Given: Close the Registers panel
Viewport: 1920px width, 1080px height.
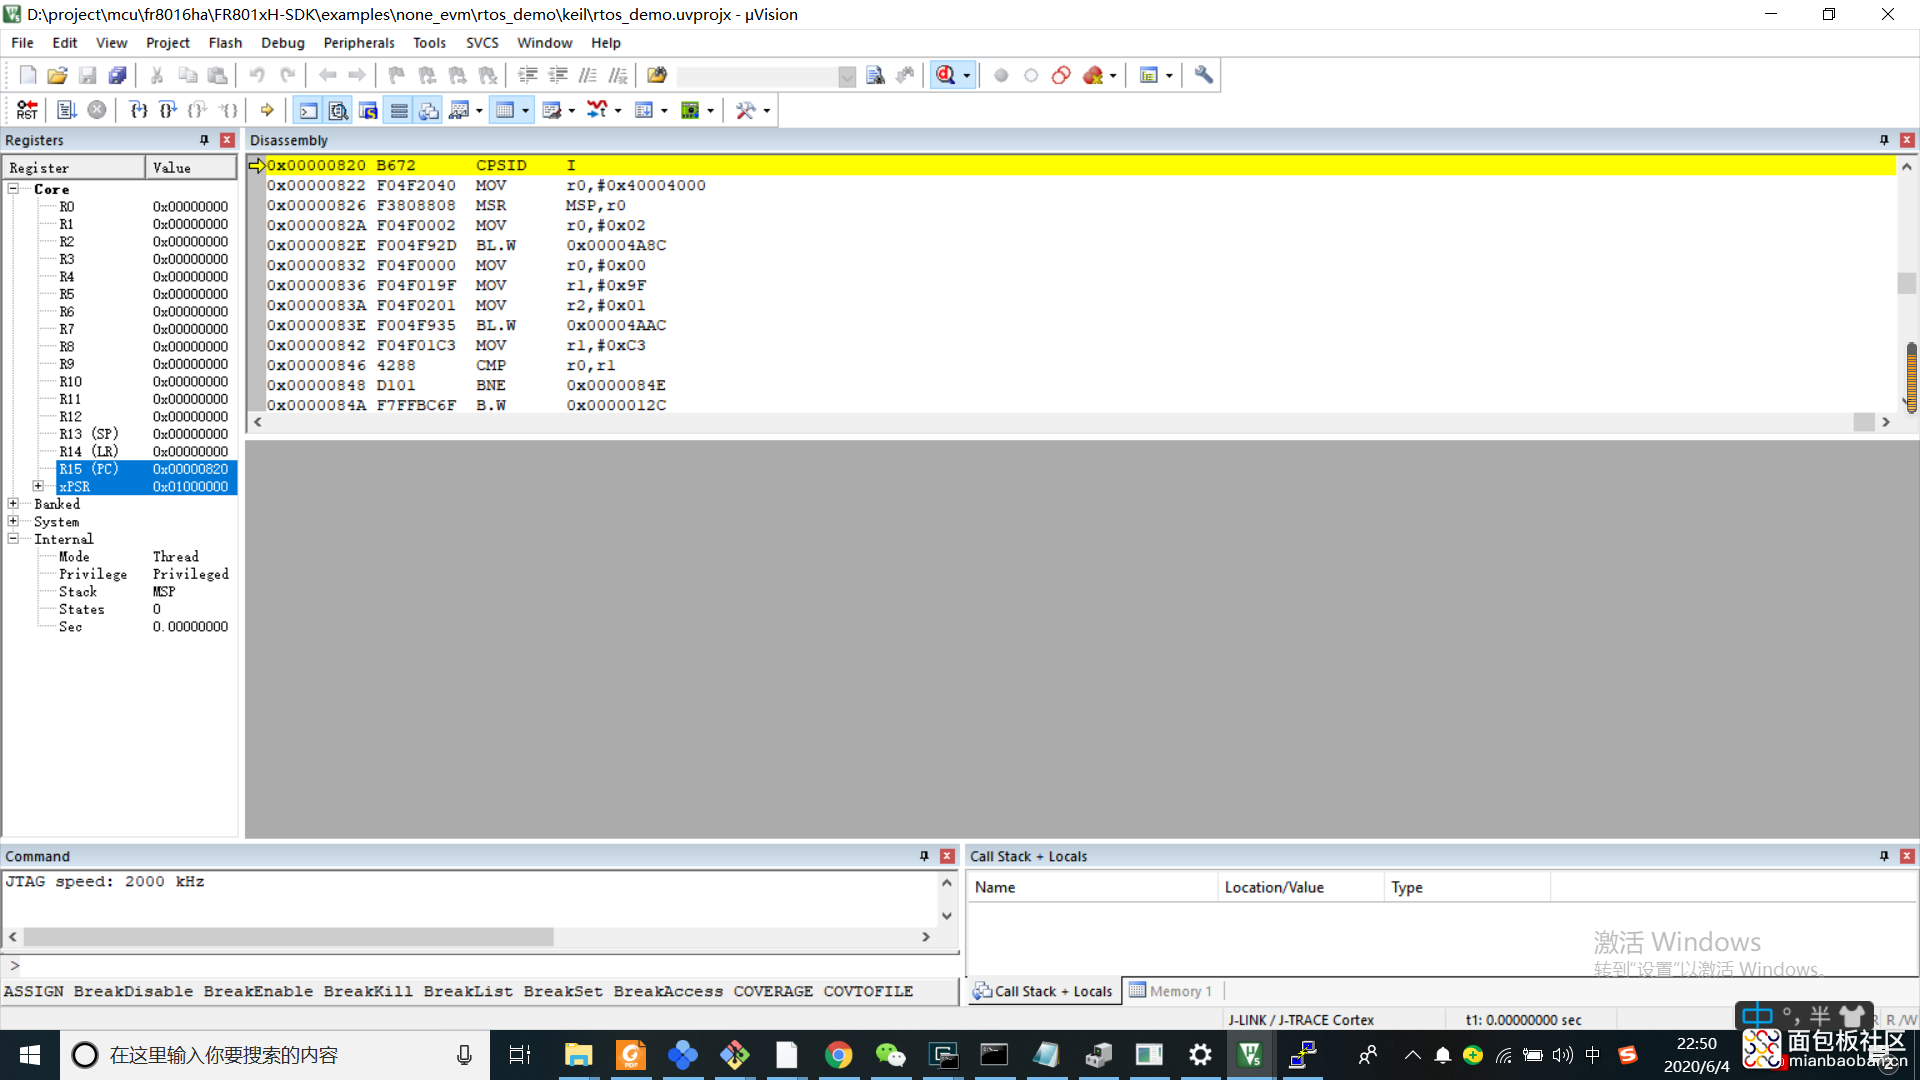Looking at the screenshot, I should 227,140.
